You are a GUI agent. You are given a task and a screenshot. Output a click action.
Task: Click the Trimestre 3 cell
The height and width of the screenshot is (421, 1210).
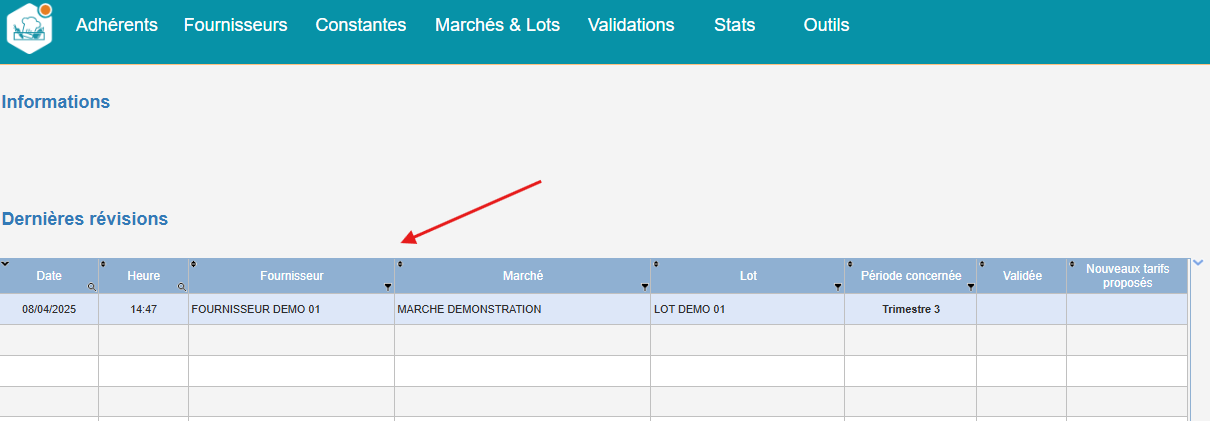point(911,309)
